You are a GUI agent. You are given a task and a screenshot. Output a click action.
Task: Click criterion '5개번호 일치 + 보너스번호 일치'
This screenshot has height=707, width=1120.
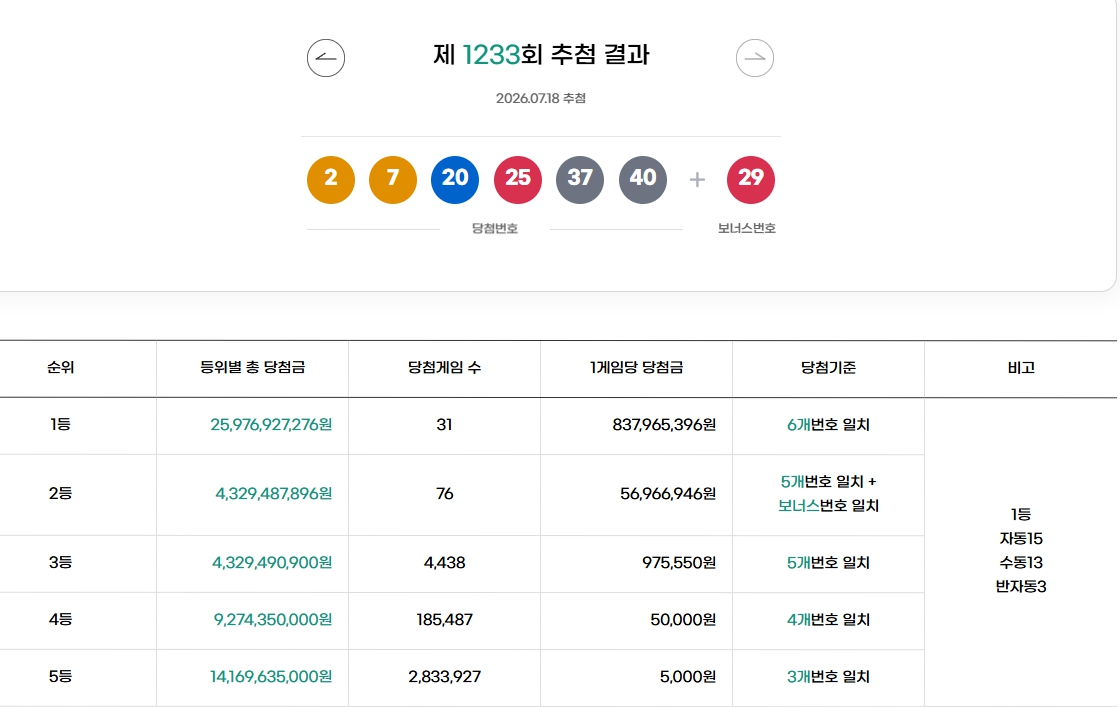tap(829, 493)
